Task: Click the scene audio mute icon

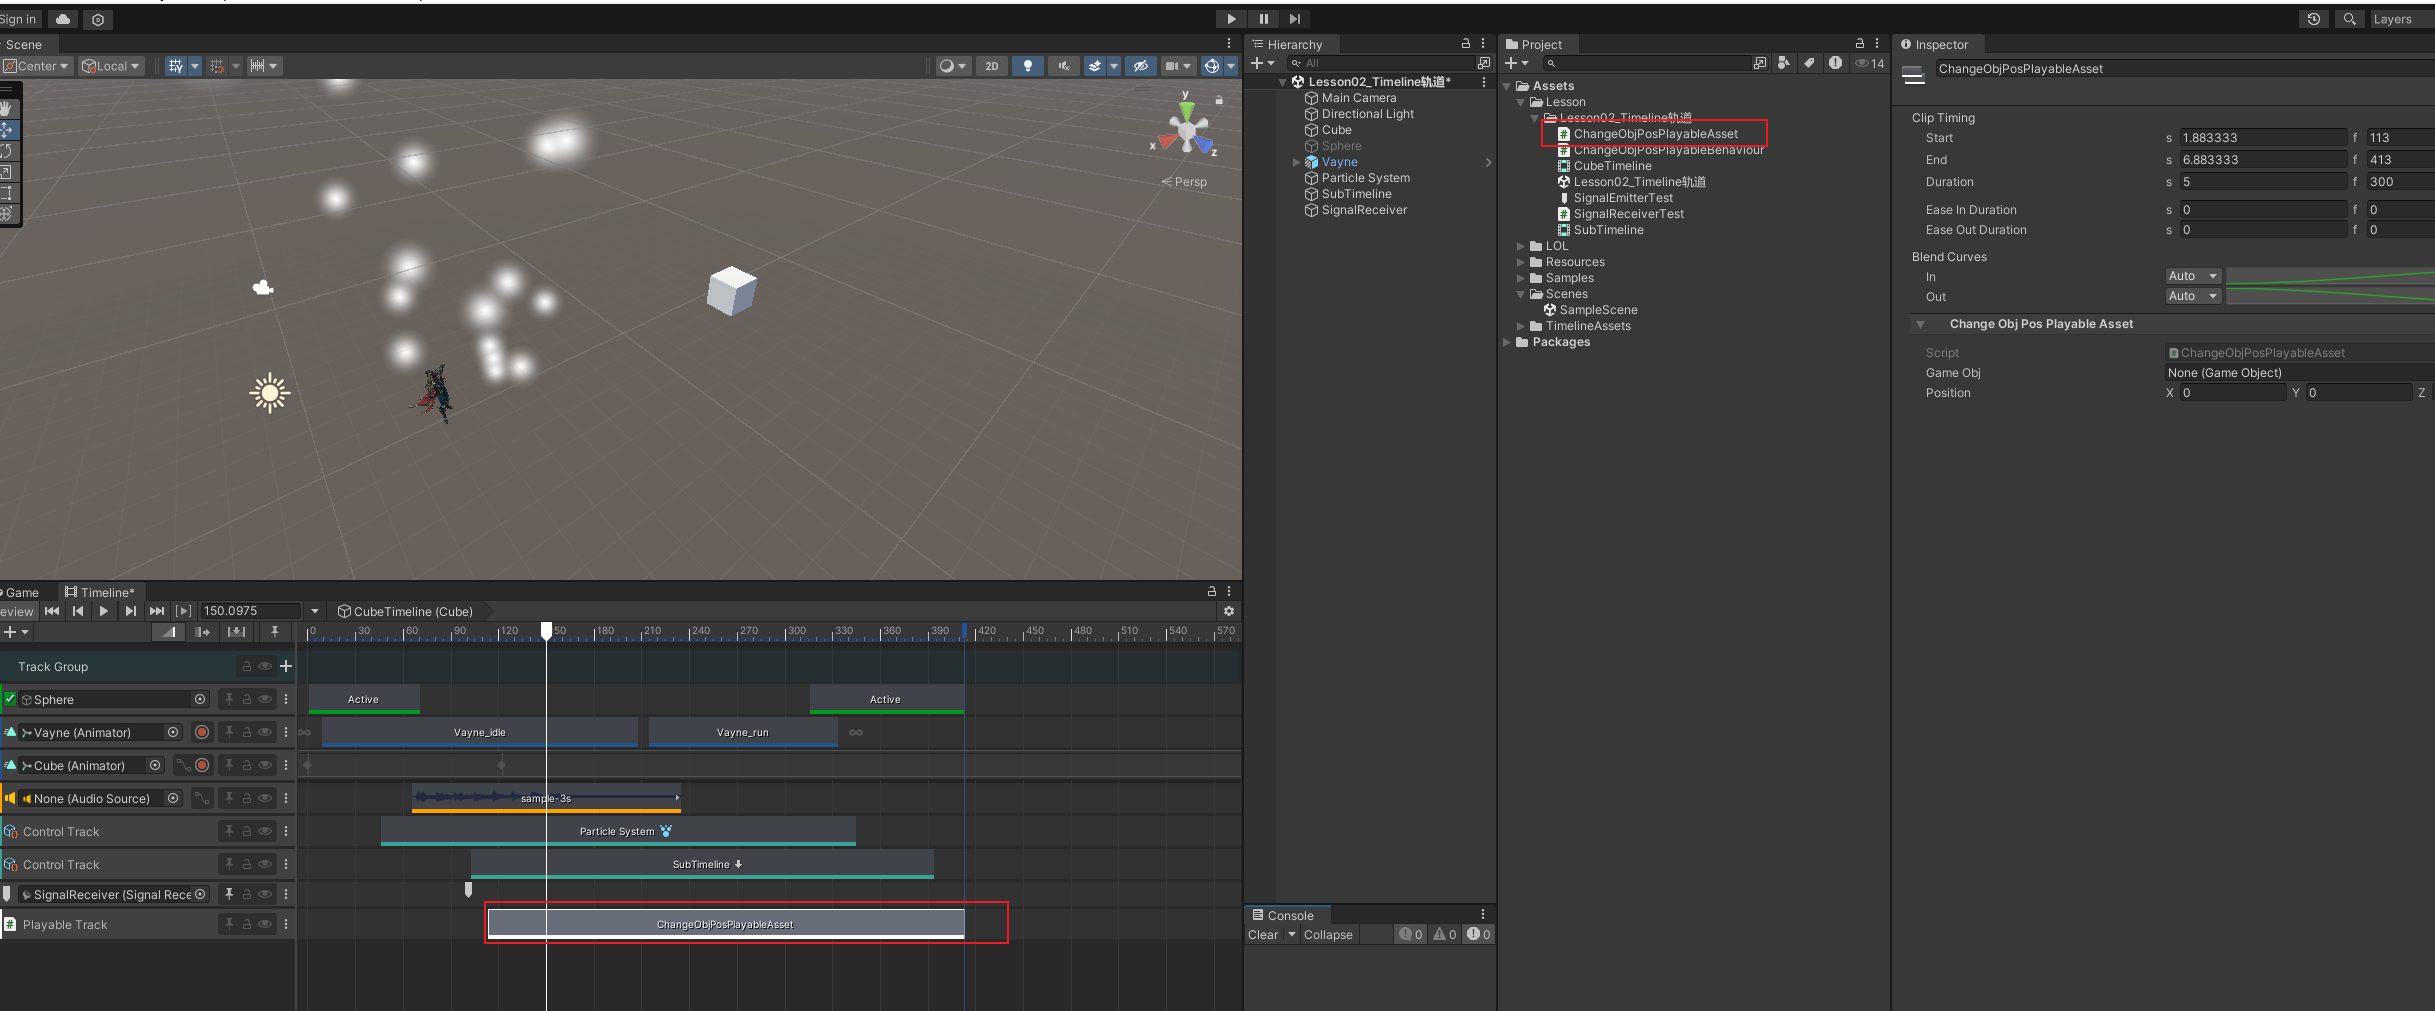Action: [1063, 66]
